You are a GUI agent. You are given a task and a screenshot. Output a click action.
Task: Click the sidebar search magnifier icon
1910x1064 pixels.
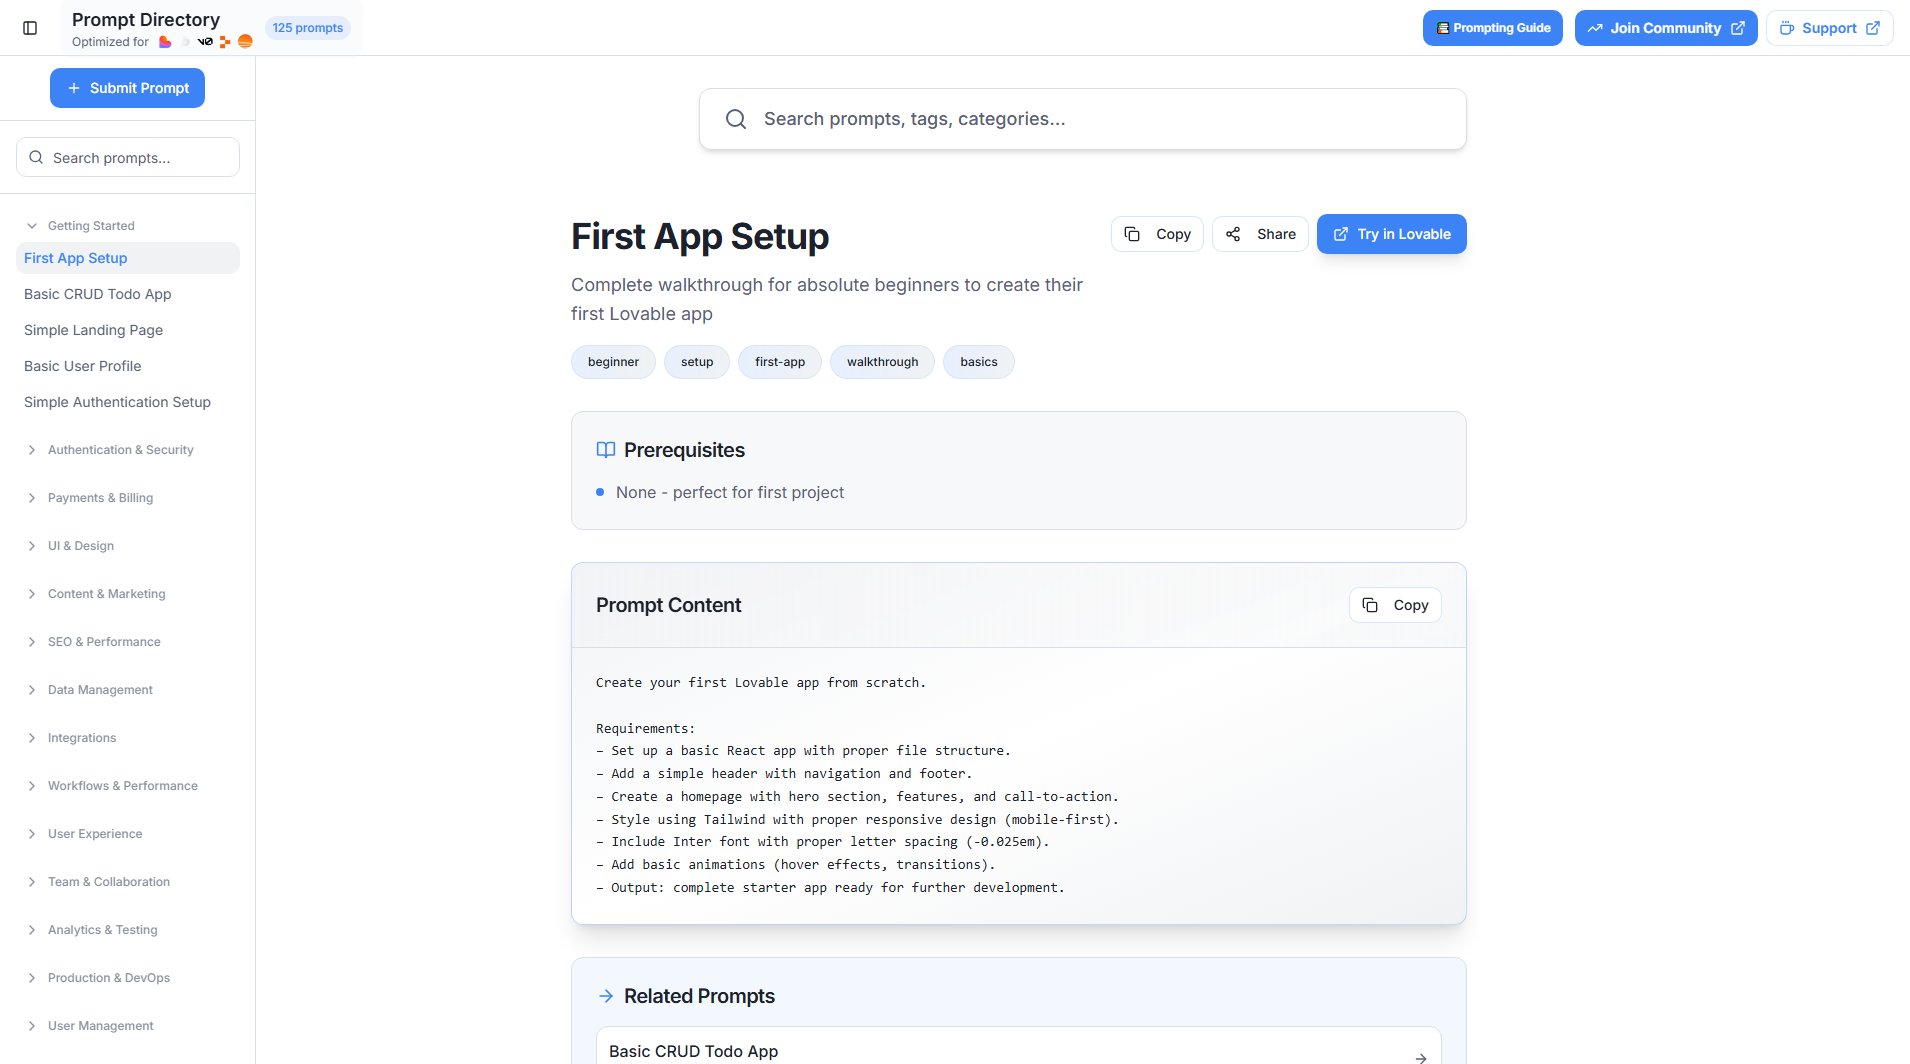point(36,157)
